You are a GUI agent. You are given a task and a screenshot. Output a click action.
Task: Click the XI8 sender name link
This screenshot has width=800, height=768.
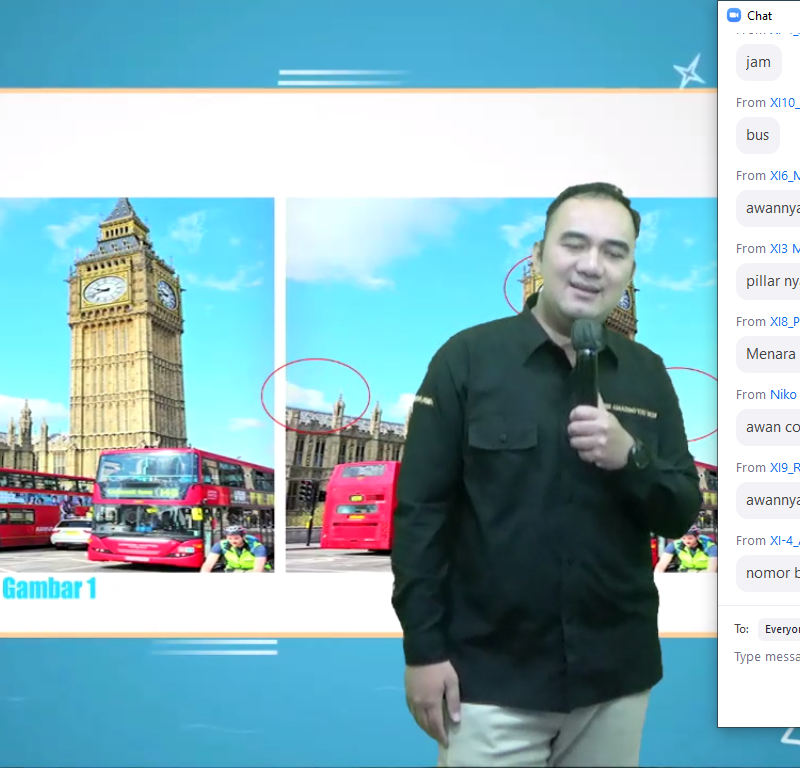click(784, 321)
